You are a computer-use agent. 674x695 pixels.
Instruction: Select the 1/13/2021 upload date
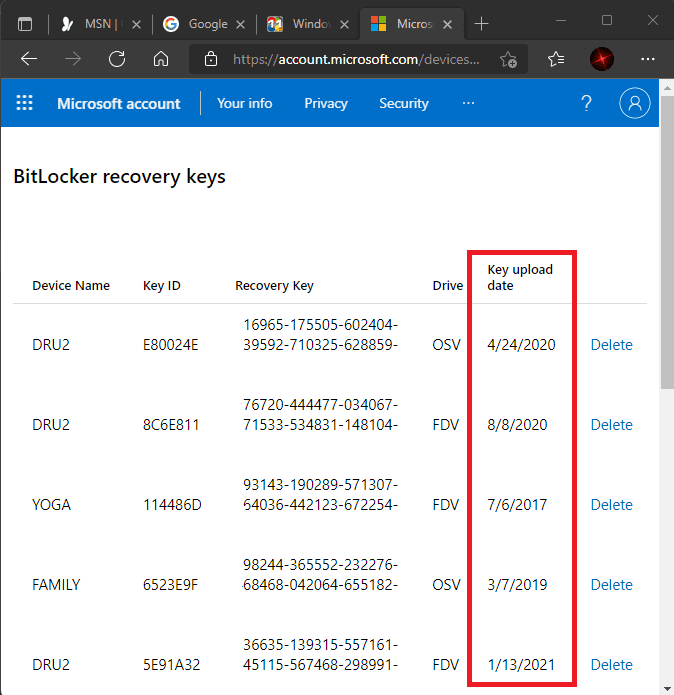[x=521, y=665]
